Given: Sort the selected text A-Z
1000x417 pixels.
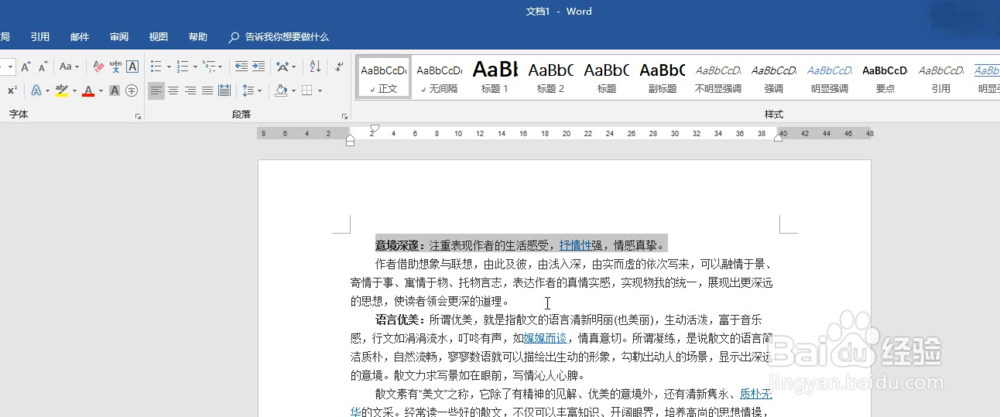Looking at the screenshot, I should pyautogui.click(x=315, y=66).
